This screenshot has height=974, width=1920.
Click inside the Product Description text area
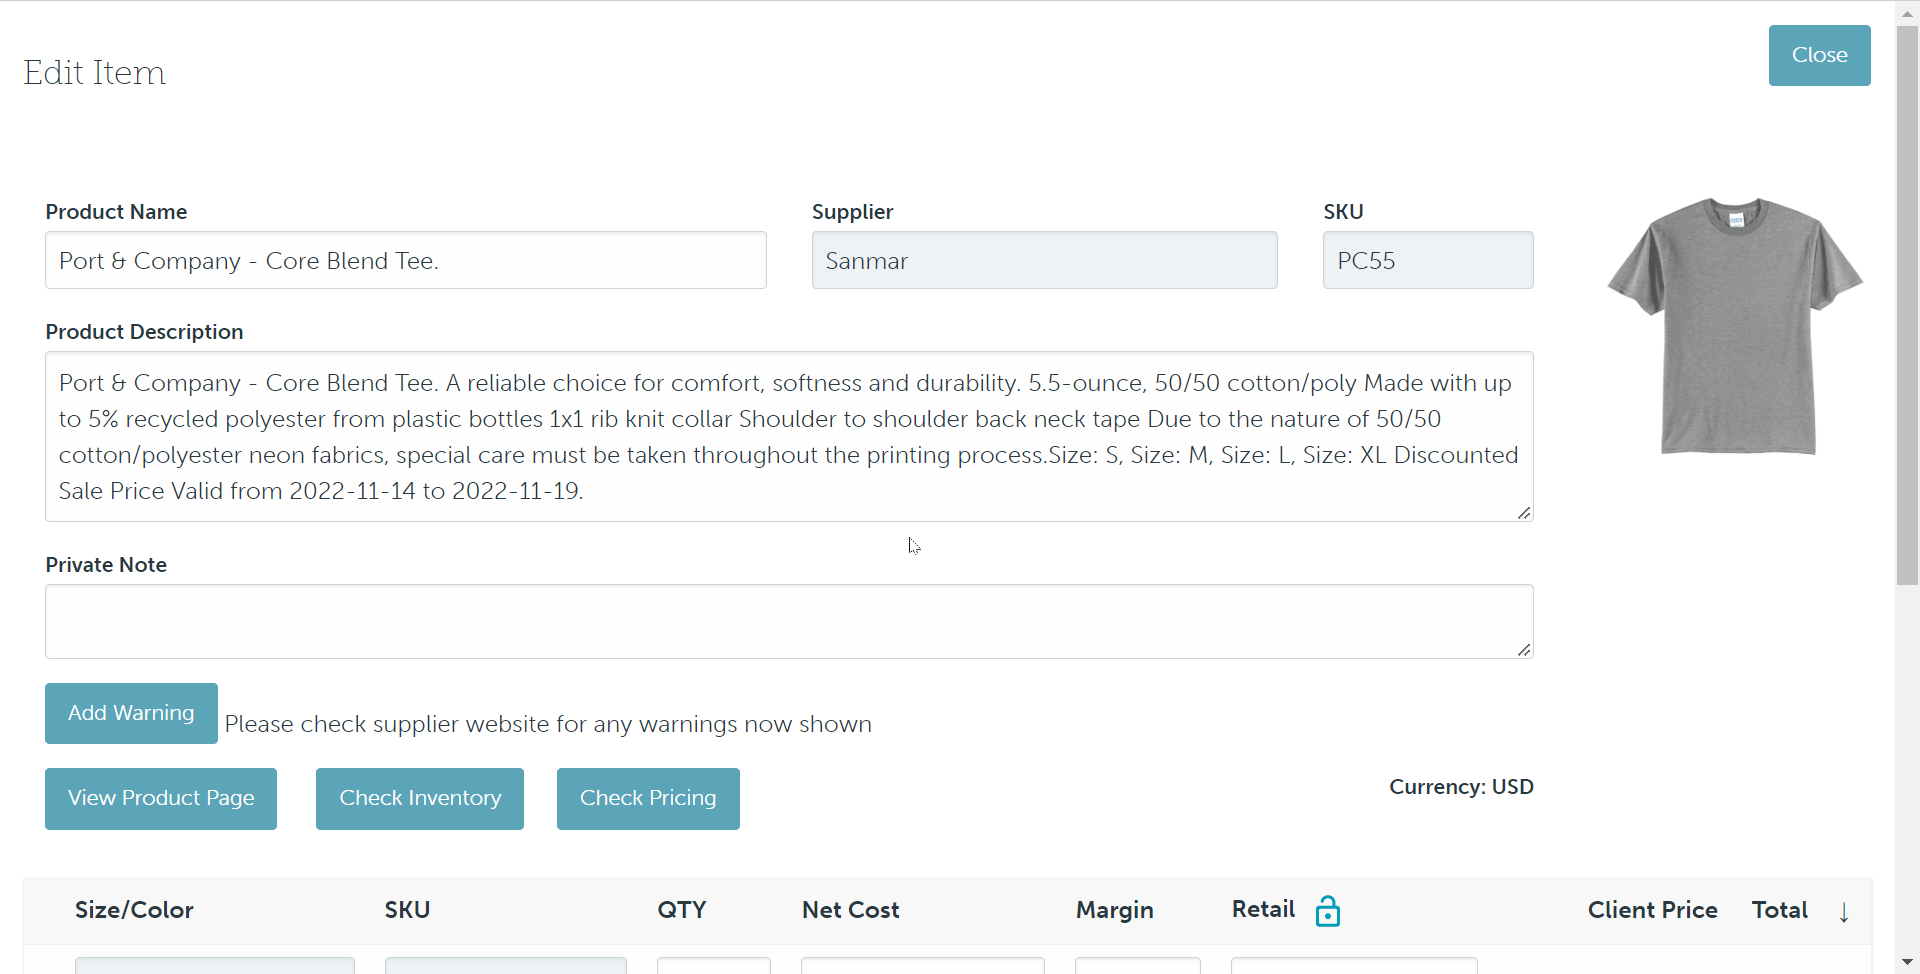coord(788,437)
